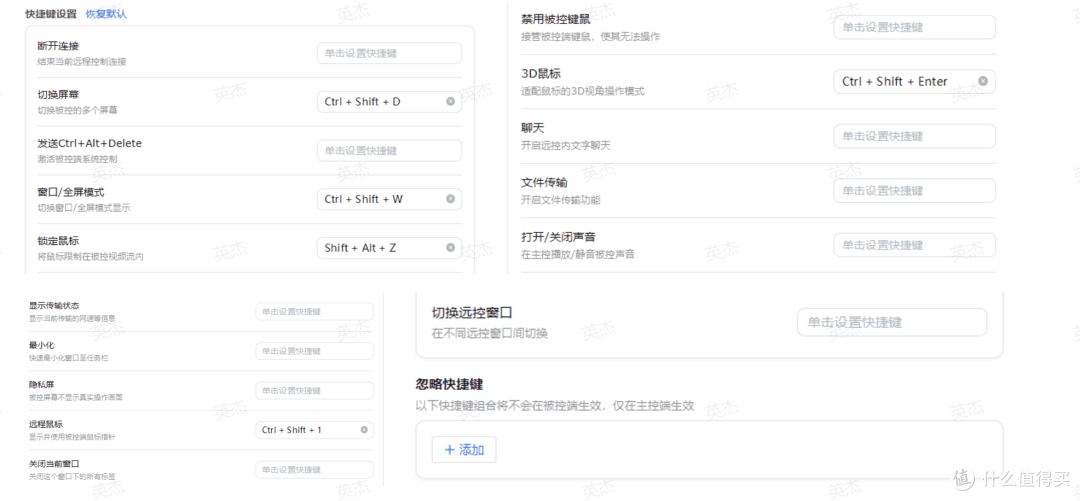Clear the Ctrl + Shift + D shortcut
The image size is (1080, 501).
(x=450, y=101)
